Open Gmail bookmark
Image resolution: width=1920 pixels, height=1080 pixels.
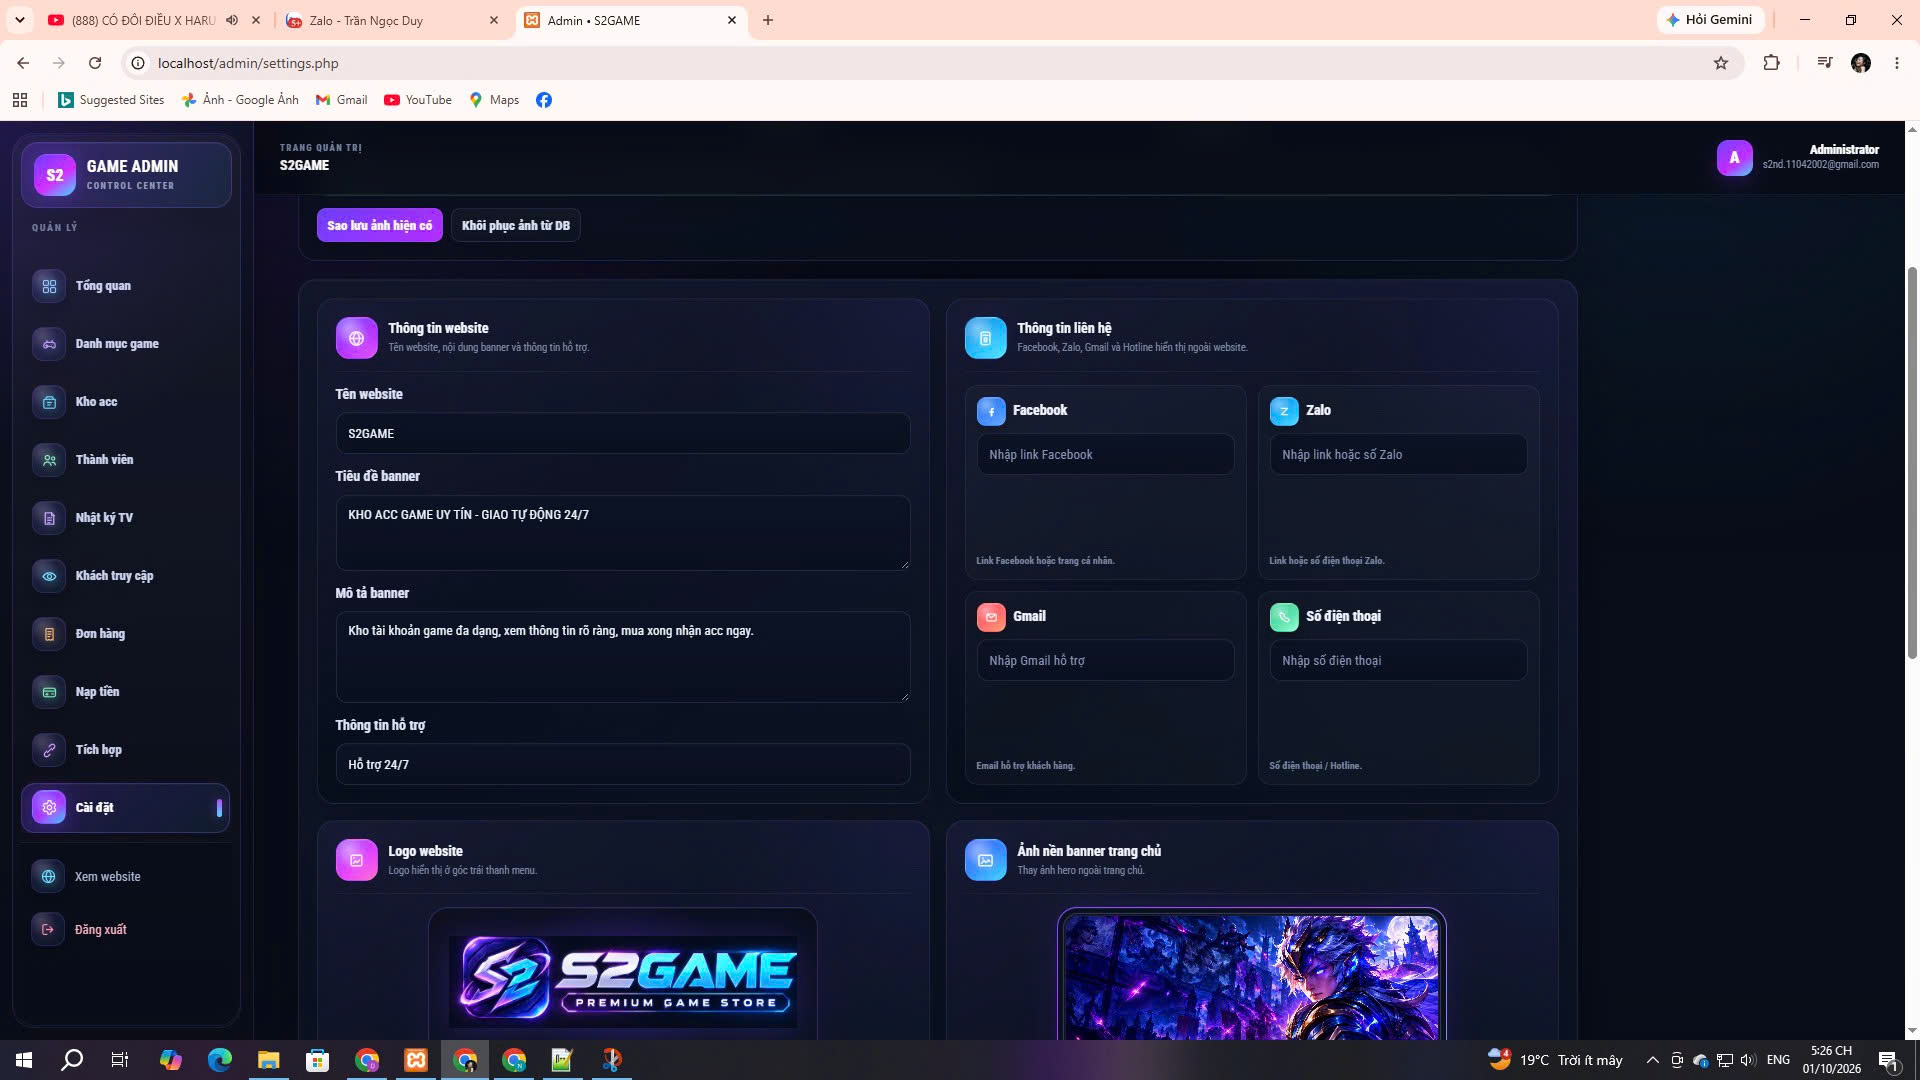click(342, 100)
